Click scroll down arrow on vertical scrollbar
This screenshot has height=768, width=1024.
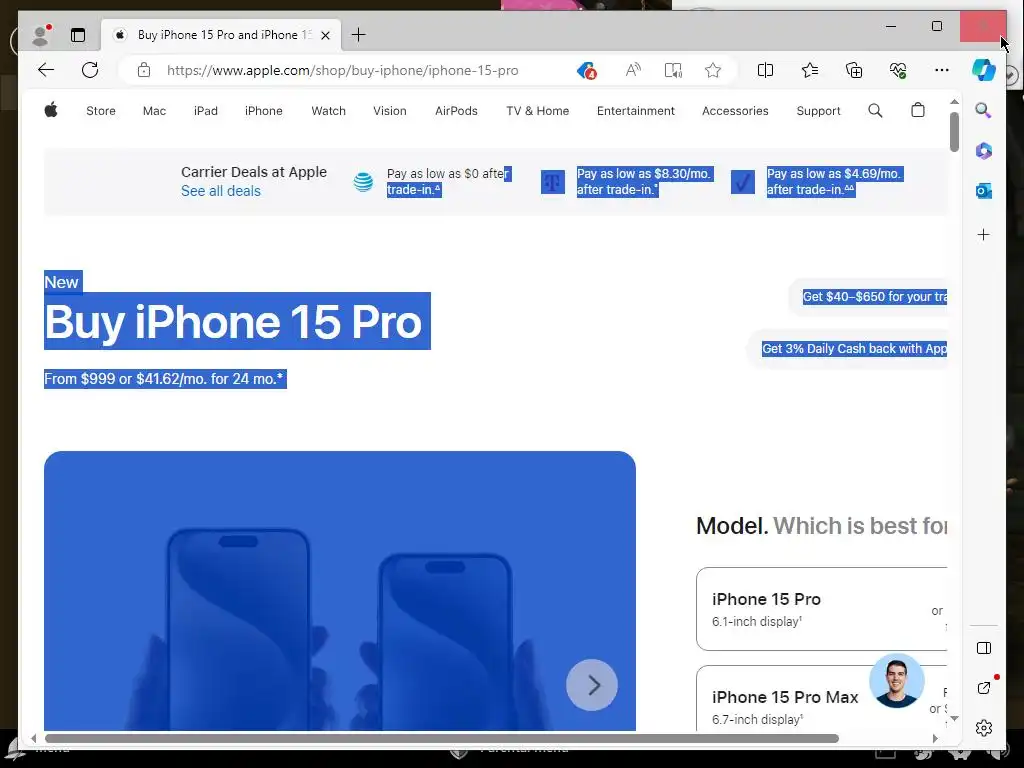(954, 718)
